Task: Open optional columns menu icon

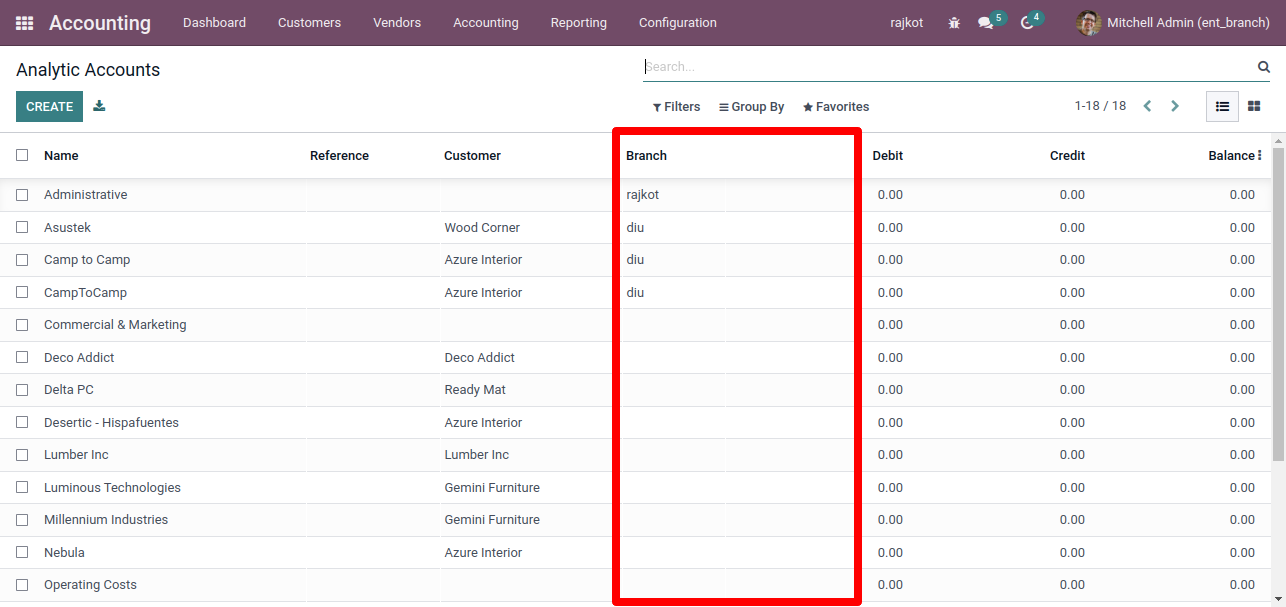Action: point(1260,156)
